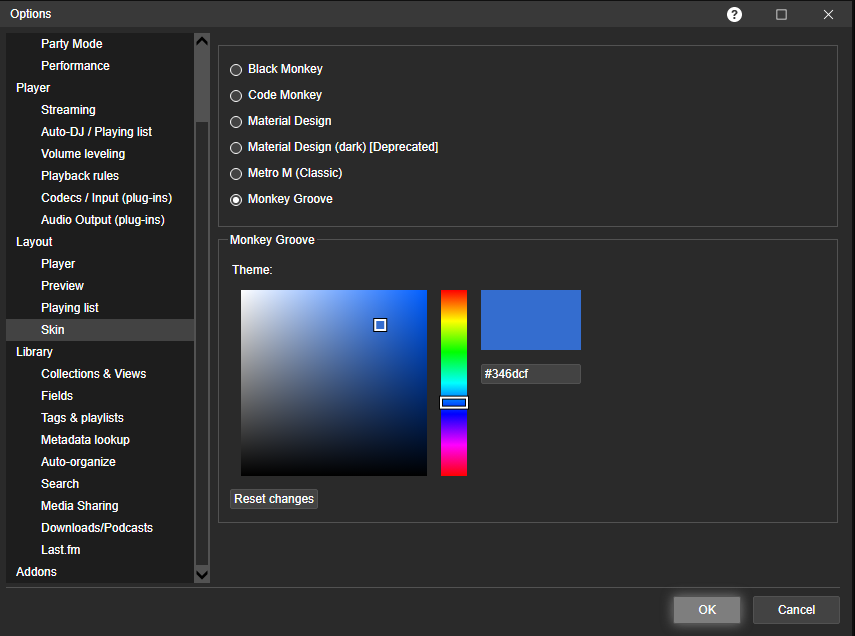Select the Black Monkey skin
This screenshot has height=636, width=855.
pyautogui.click(x=236, y=70)
